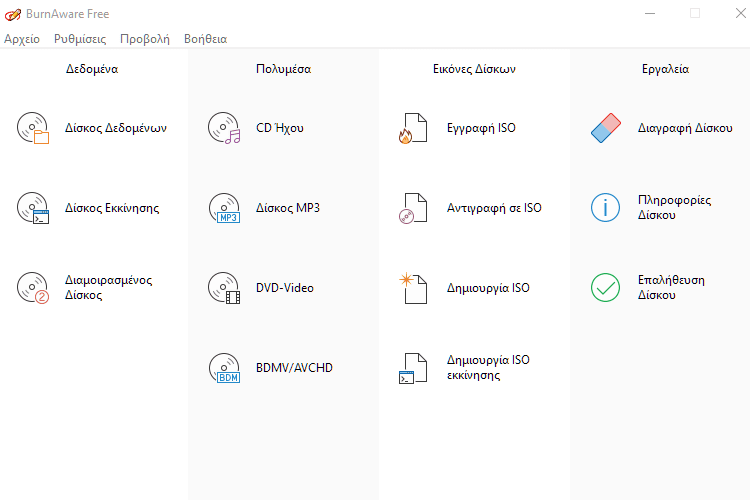750x500 pixels.
Task: Select the Διαμοιρασμένος Δίσκος label
Action: [109, 288]
